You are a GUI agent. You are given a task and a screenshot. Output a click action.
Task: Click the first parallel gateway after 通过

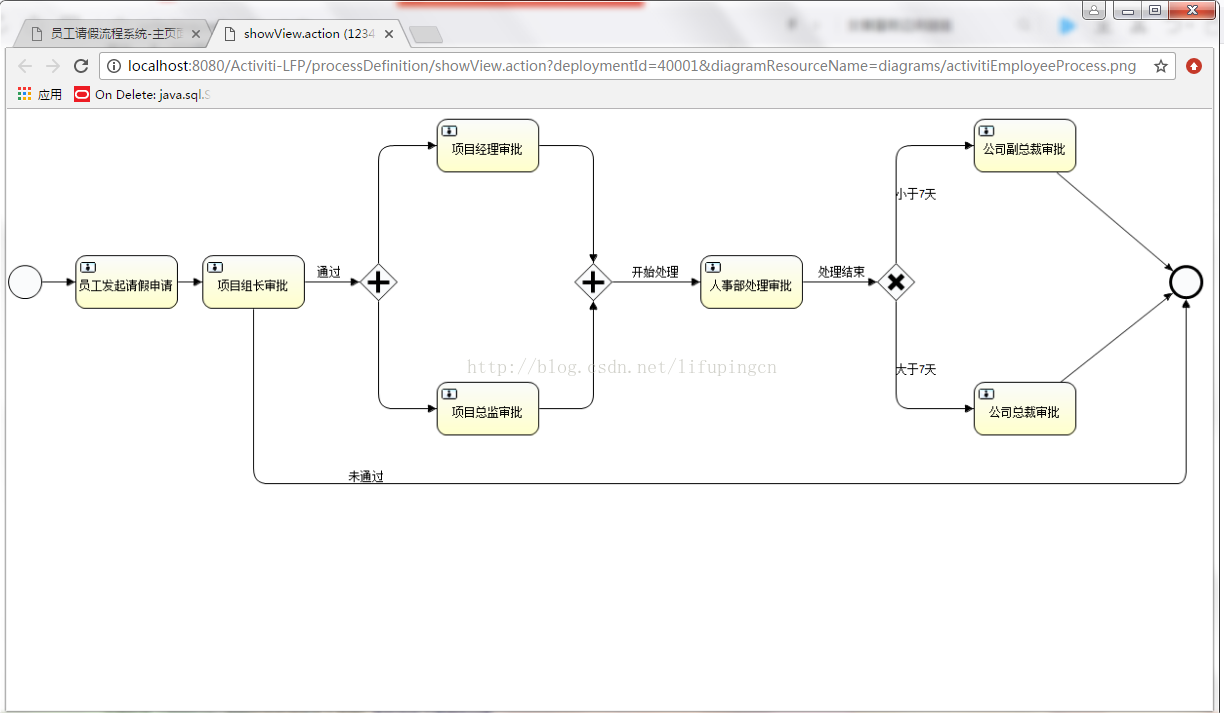click(378, 282)
